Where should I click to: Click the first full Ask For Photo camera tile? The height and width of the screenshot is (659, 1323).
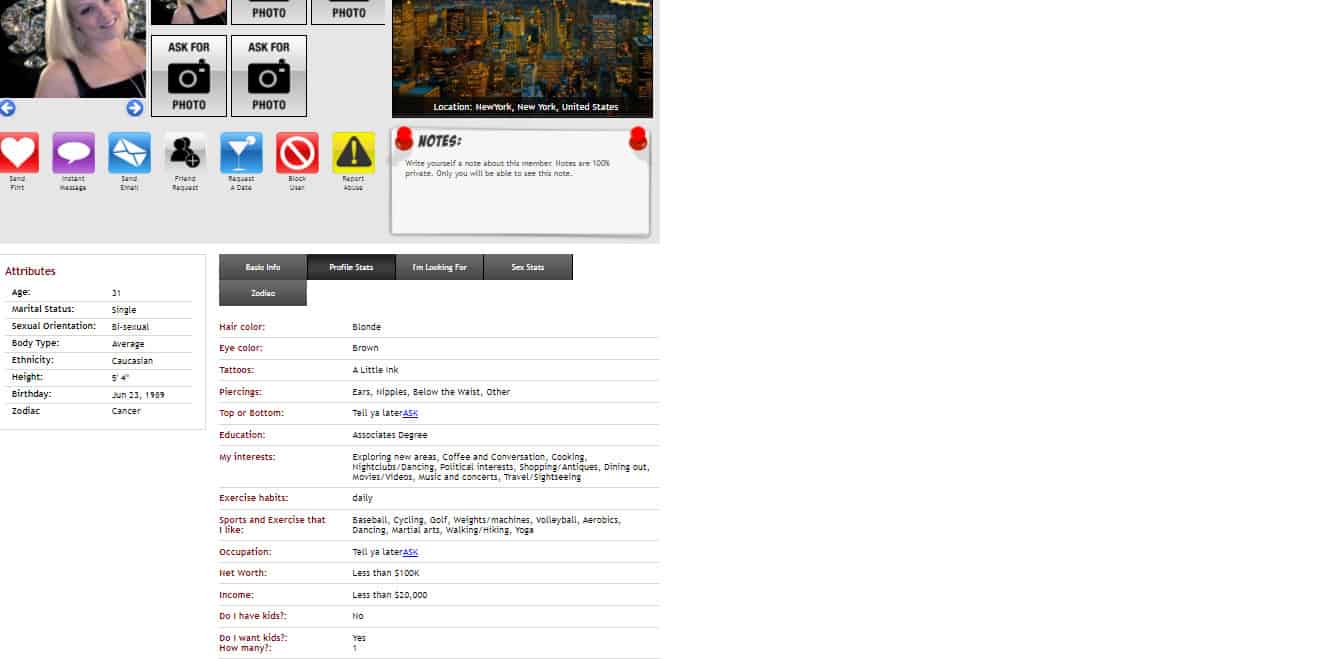[189, 76]
